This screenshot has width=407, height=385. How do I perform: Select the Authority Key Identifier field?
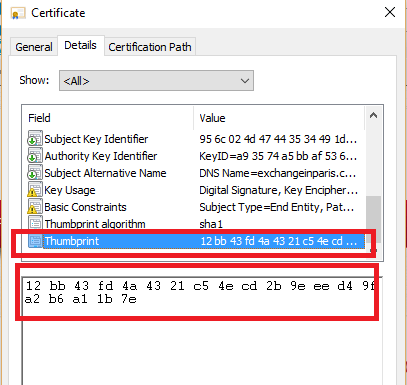[101, 156]
